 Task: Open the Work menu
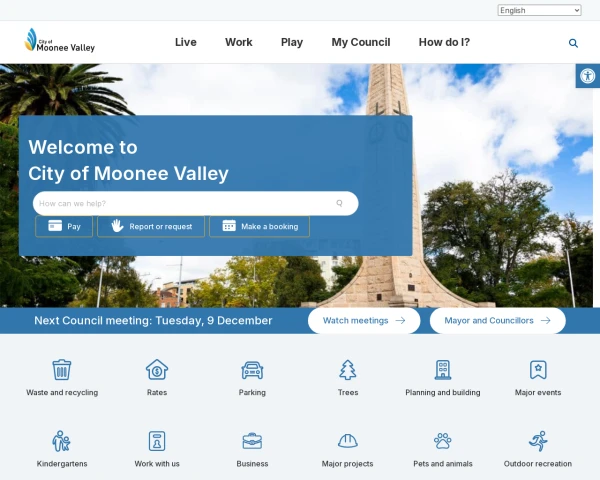[x=238, y=42]
